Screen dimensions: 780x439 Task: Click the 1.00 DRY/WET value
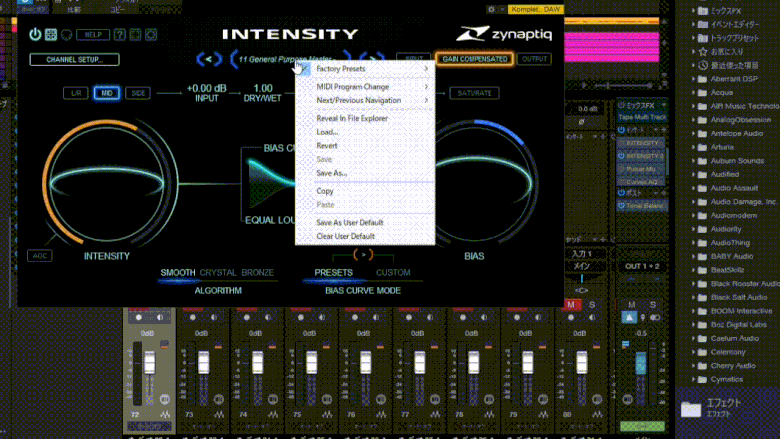(262, 93)
